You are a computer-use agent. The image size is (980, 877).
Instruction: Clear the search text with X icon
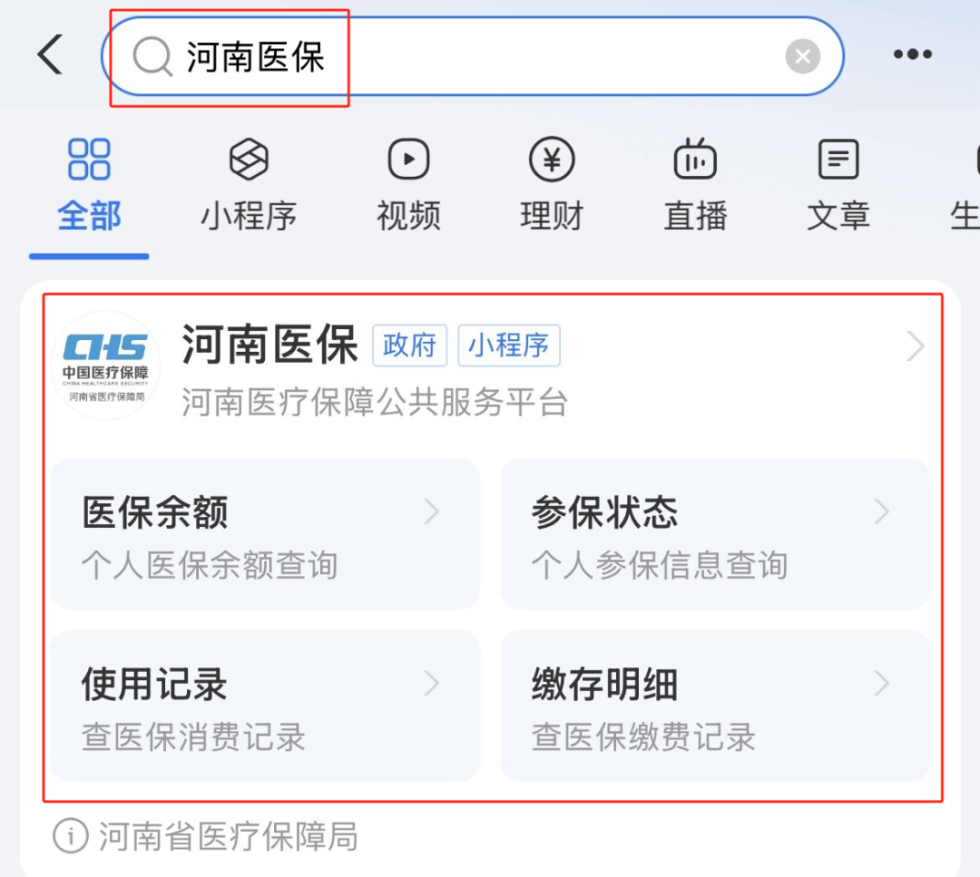pos(802,56)
